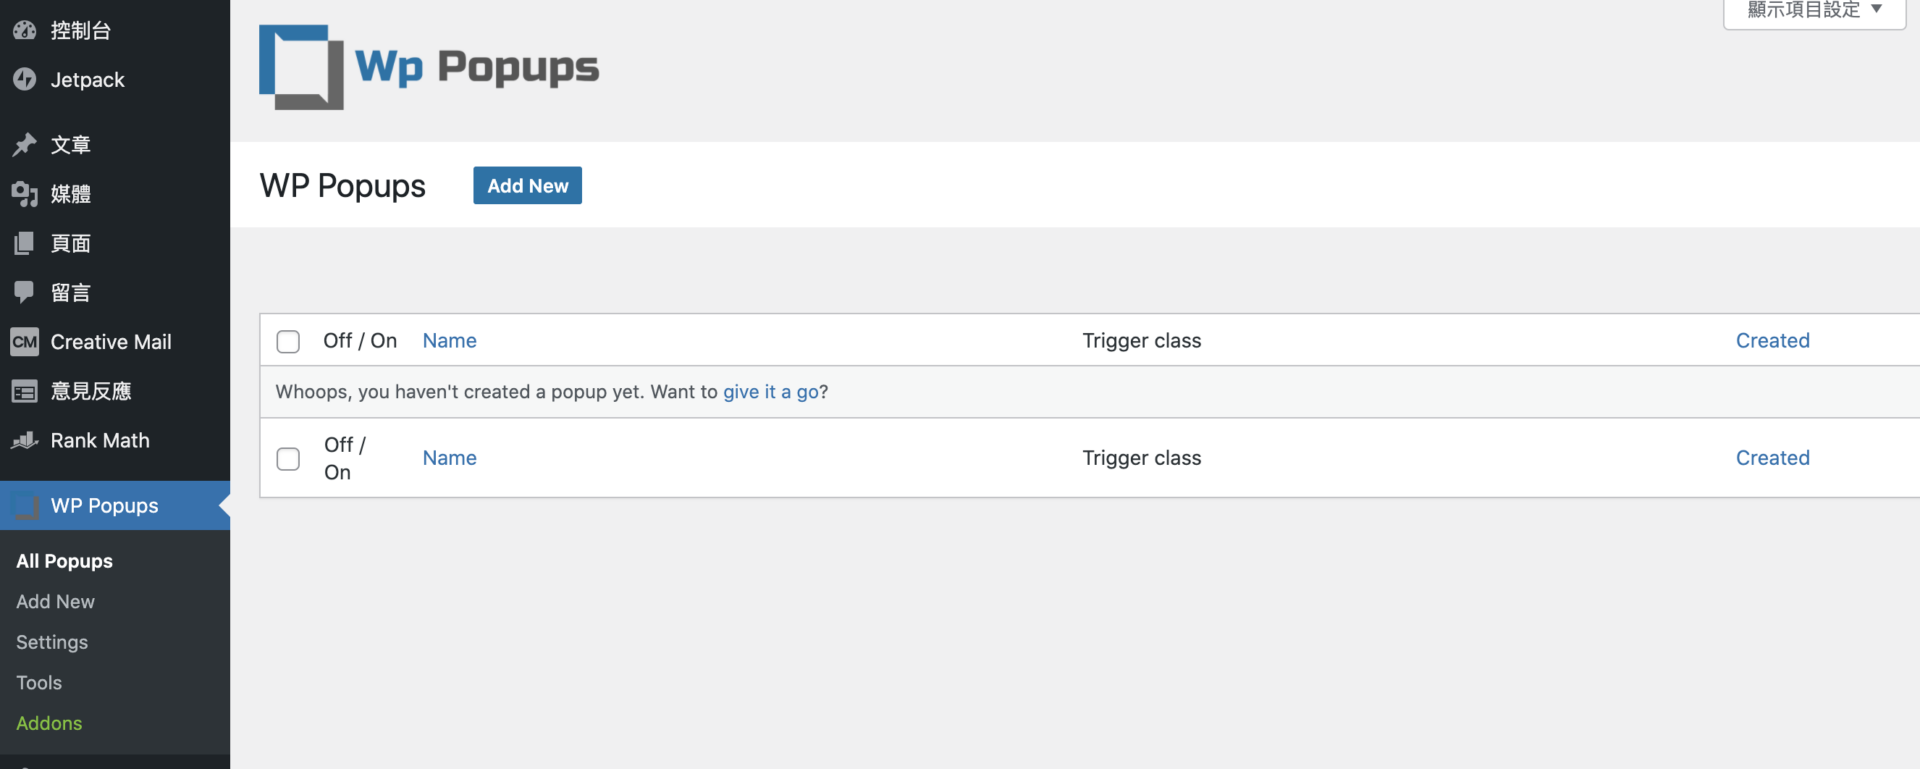Sort by Created in the table header

click(1772, 341)
